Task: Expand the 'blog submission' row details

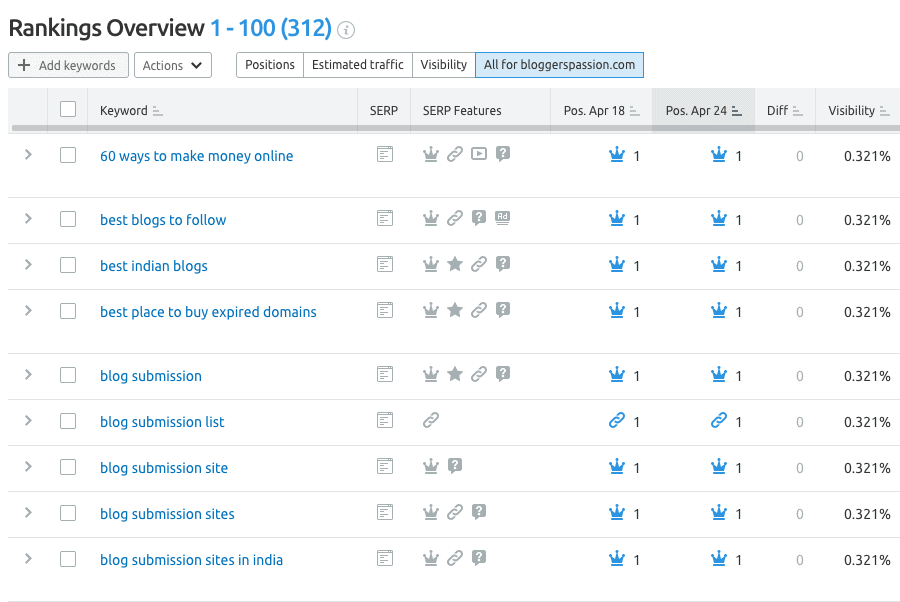Action: click(x=28, y=375)
